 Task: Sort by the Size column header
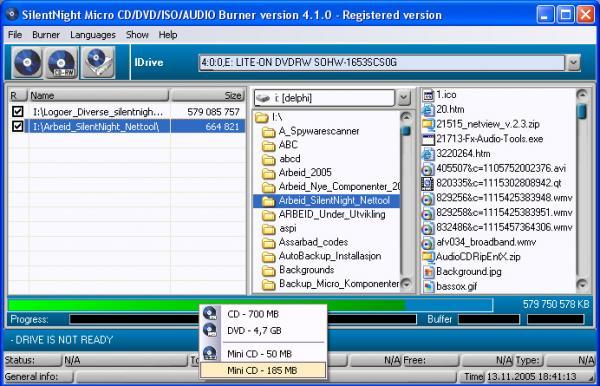pyautogui.click(x=208, y=96)
